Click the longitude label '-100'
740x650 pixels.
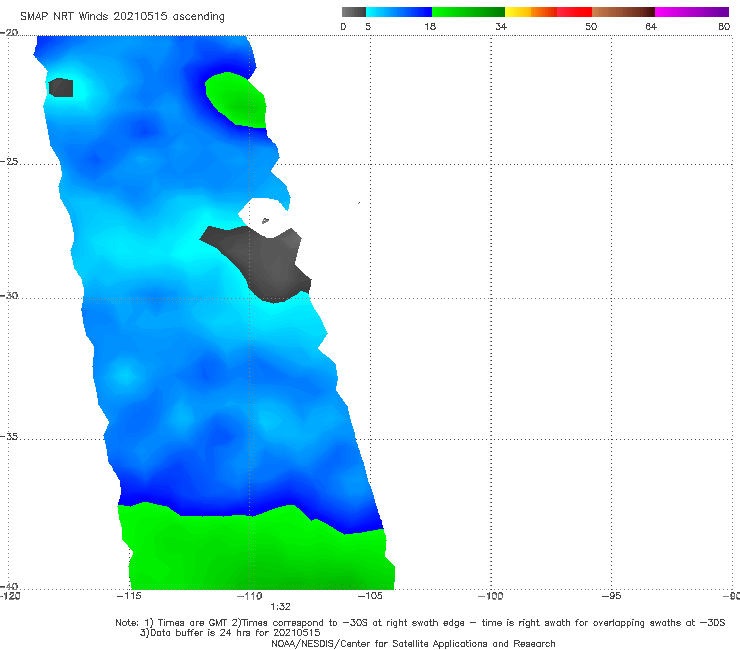point(490,596)
